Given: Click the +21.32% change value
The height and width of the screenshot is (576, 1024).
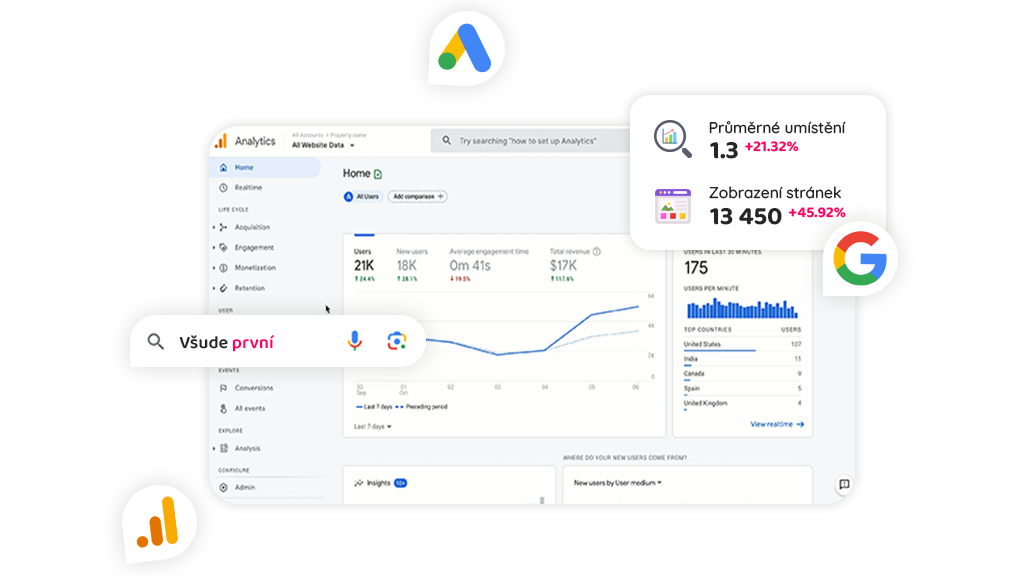Looking at the screenshot, I should (x=771, y=147).
